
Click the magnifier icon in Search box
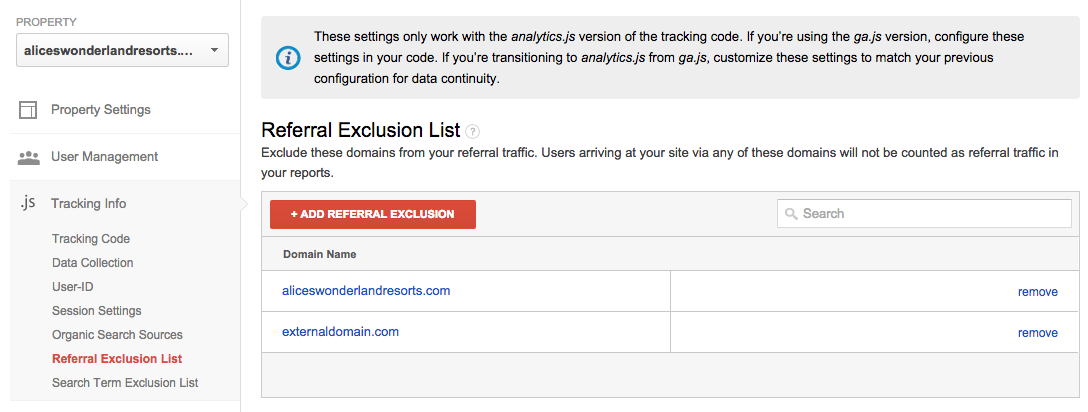pos(791,214)
